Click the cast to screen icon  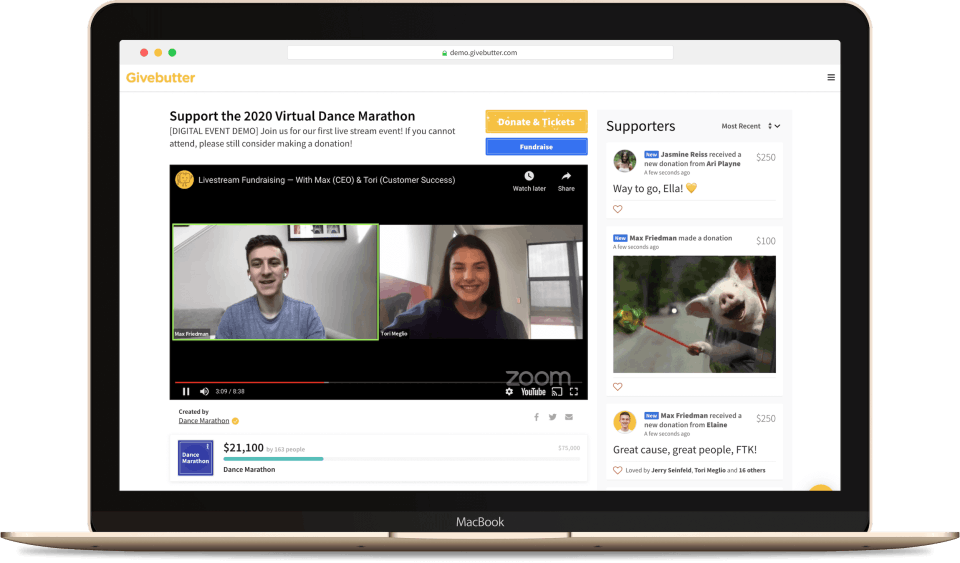pyautogui.click(x=557, y=392)
